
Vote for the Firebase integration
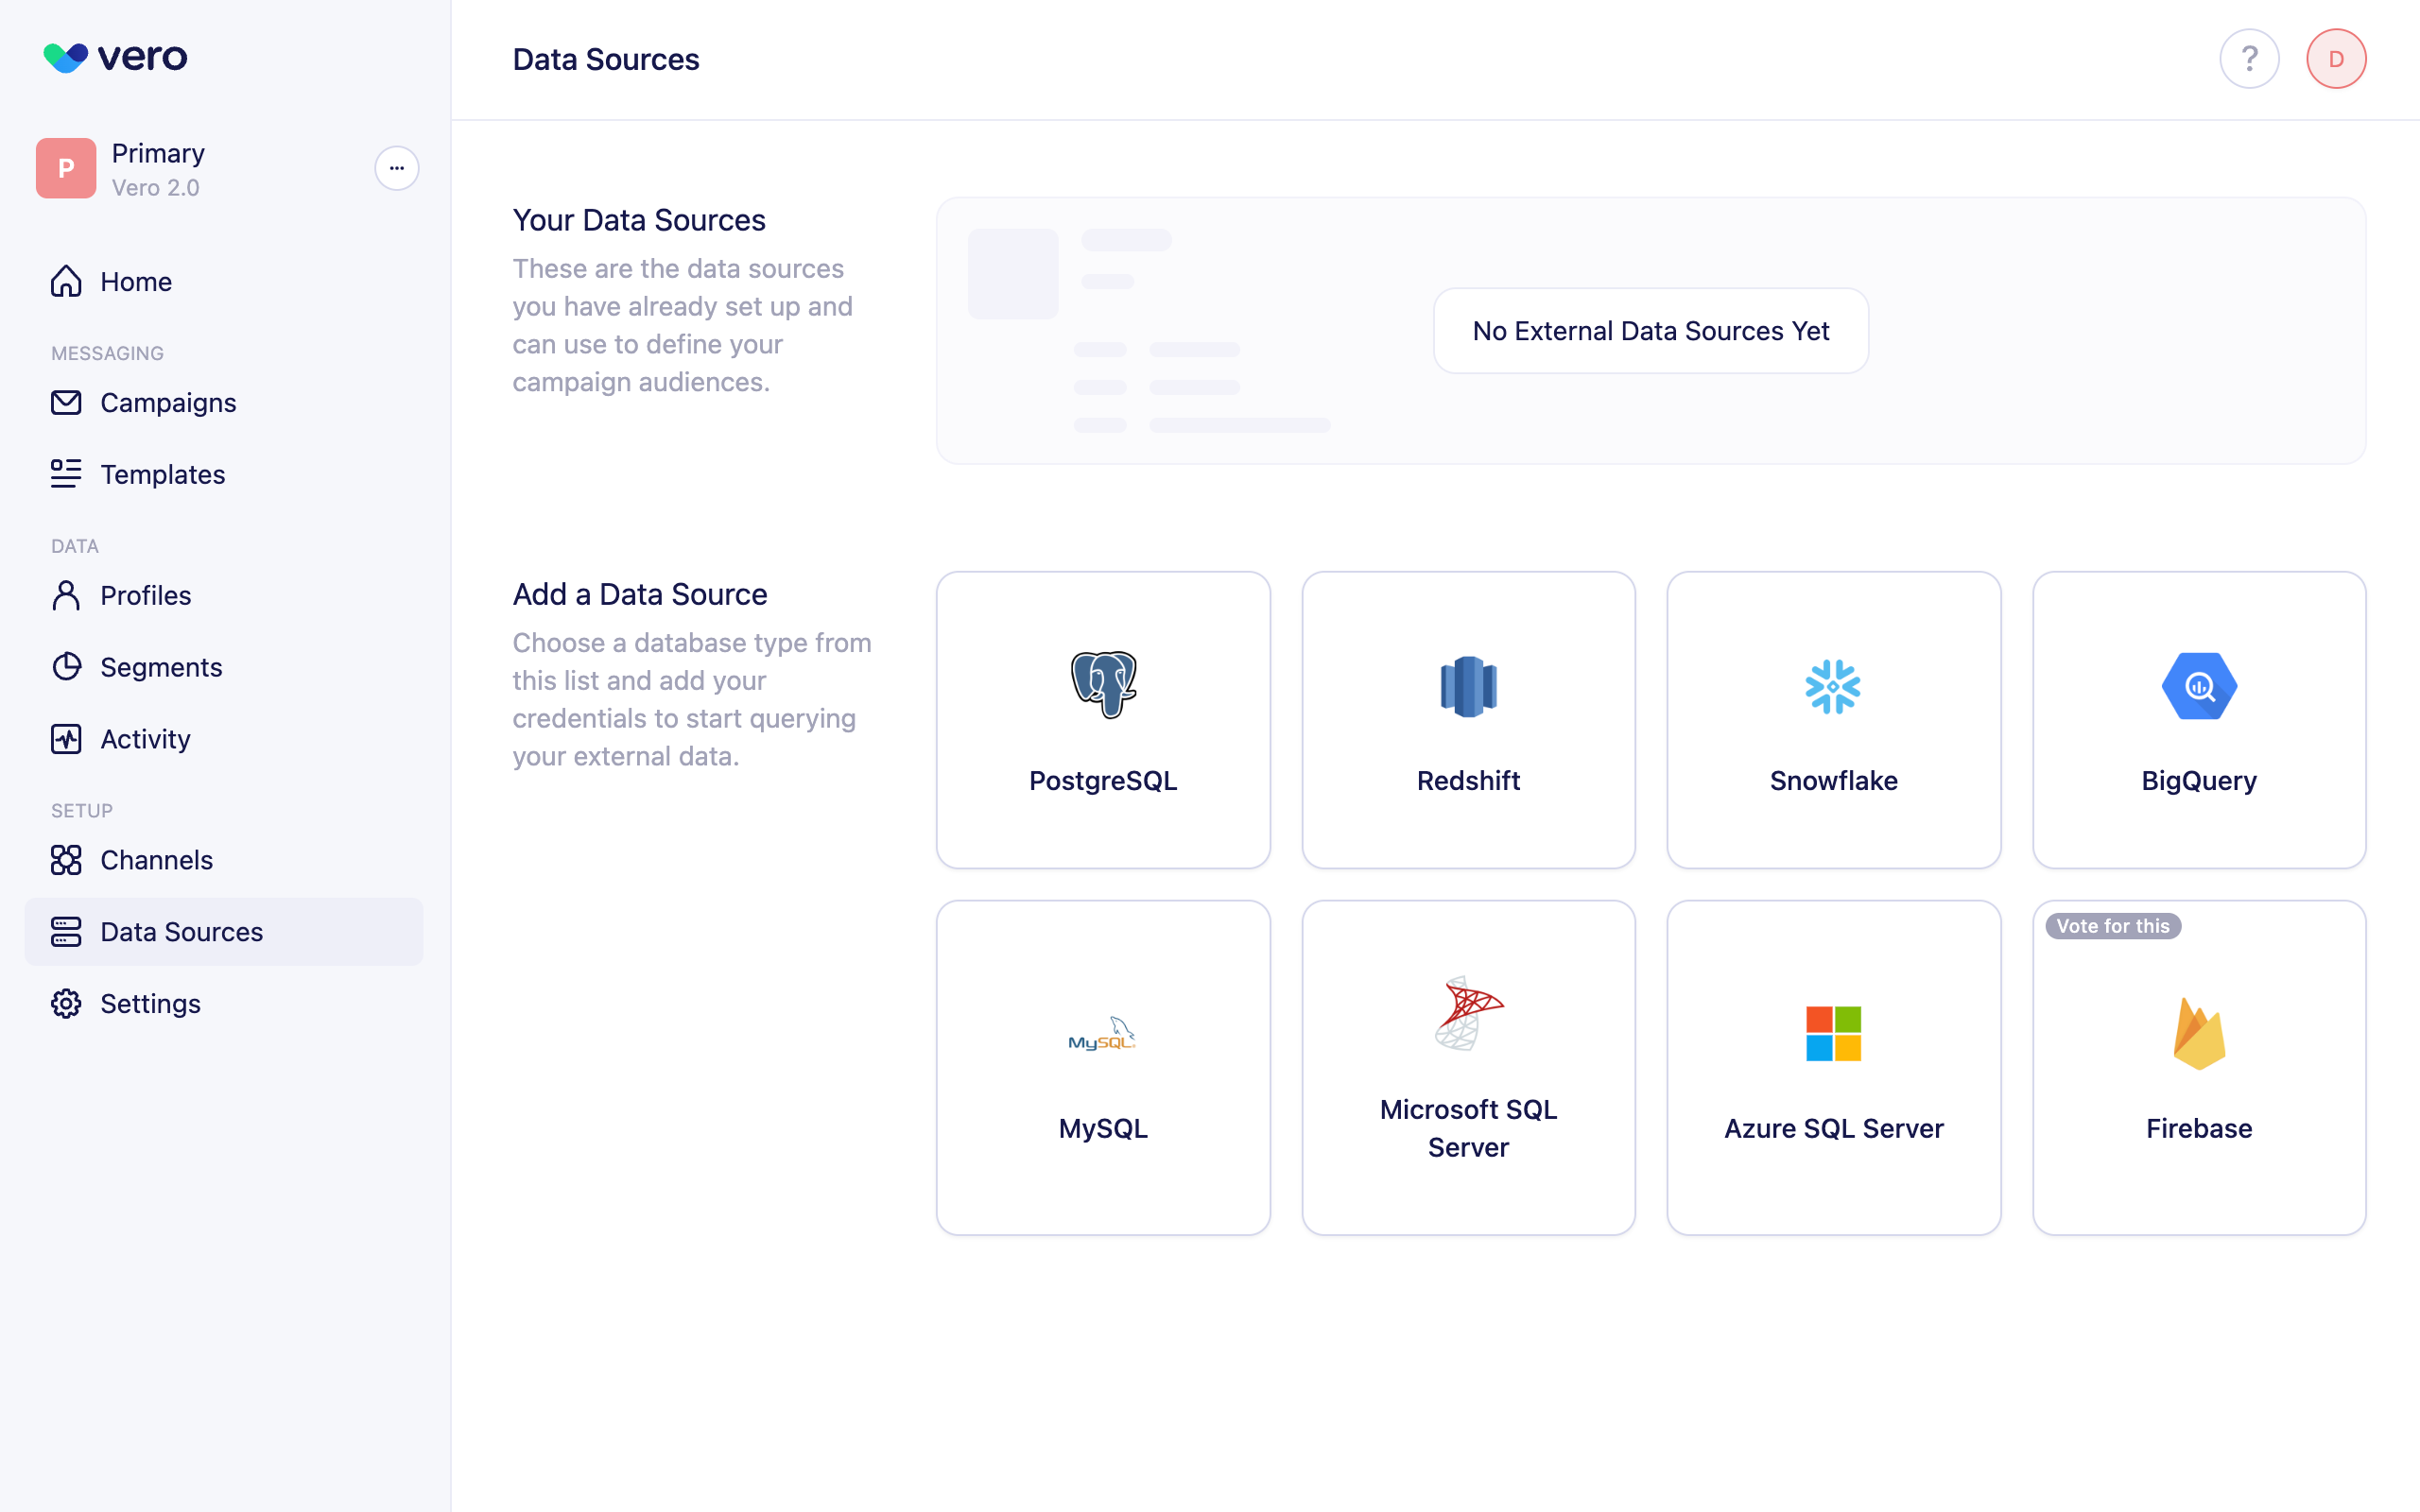pos(2112,926)
